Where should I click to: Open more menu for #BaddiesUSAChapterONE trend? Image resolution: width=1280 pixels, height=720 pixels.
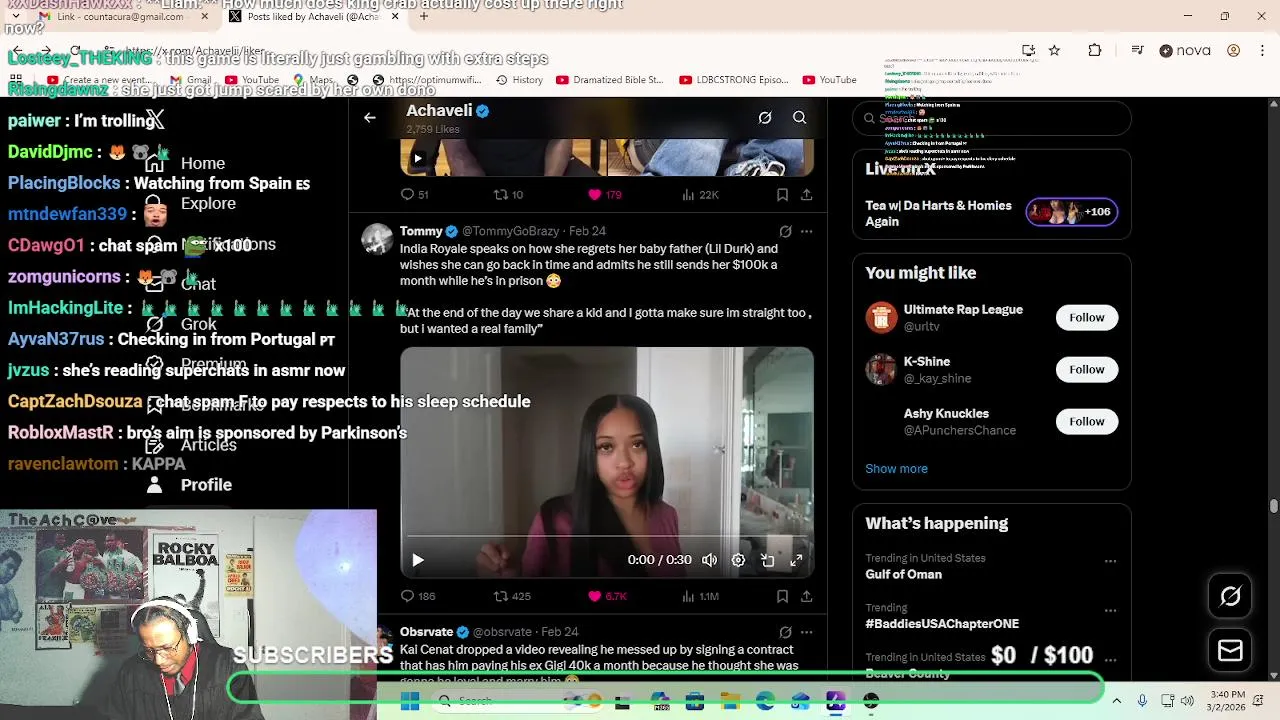(x=1110, y=610)
